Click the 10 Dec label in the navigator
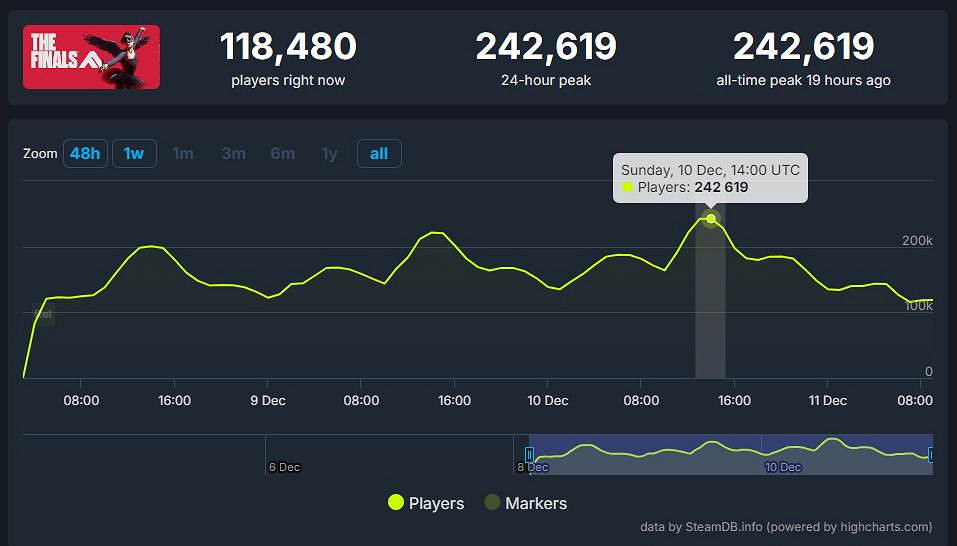Screen dimensions: 957x546 [783, 466]
